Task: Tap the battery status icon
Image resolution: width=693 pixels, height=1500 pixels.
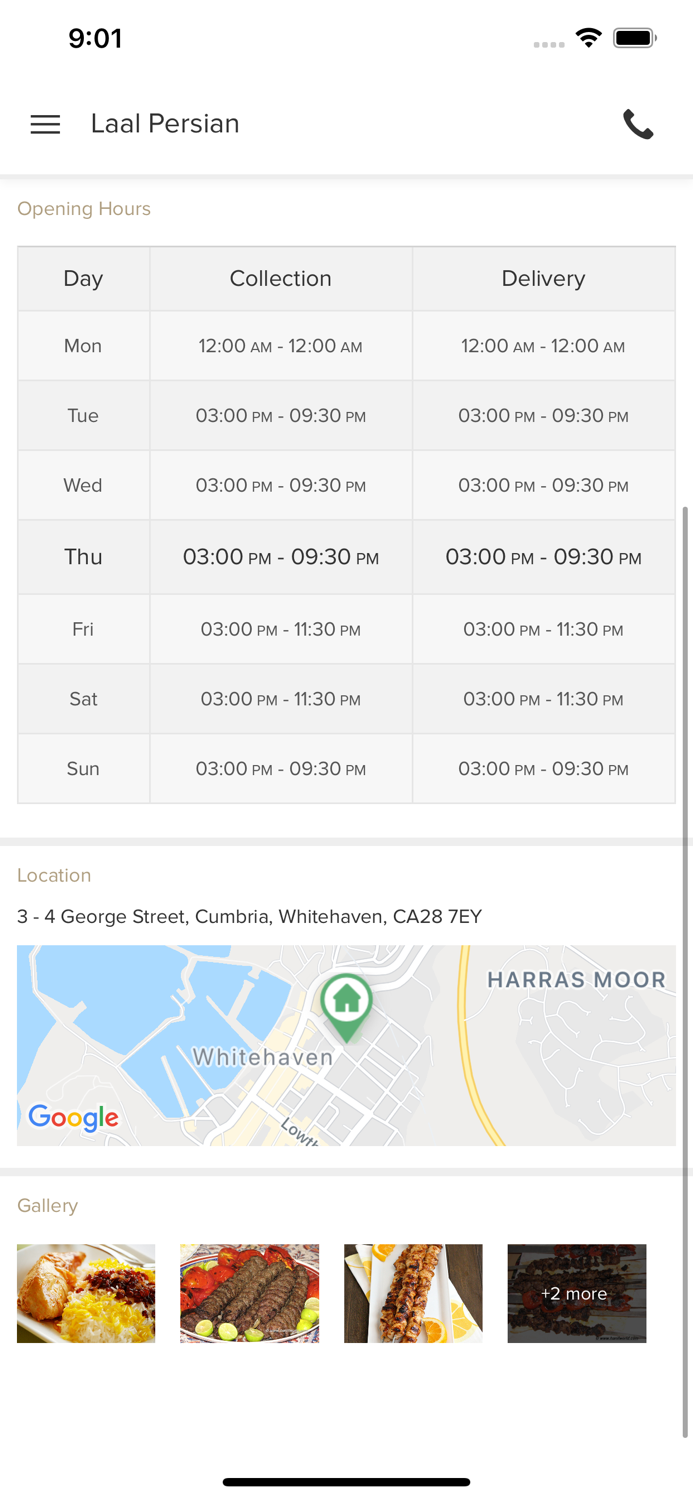Action: (634, 38)
